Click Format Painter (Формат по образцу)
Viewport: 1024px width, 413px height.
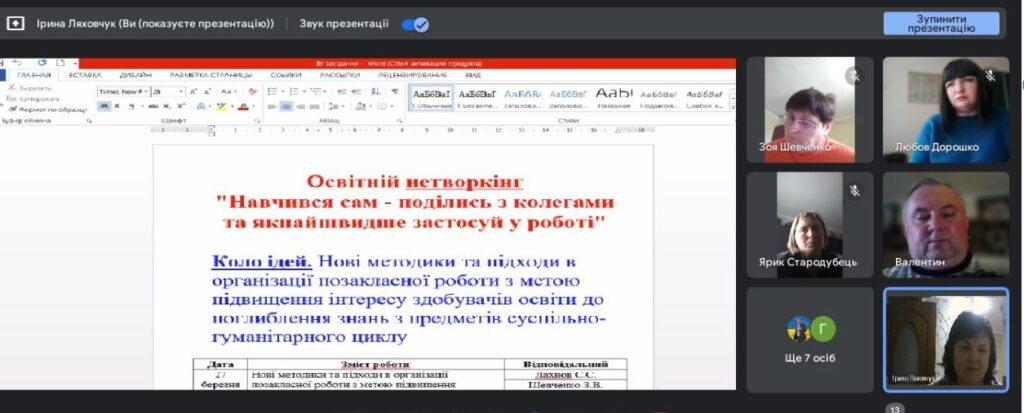click(47, 110)
